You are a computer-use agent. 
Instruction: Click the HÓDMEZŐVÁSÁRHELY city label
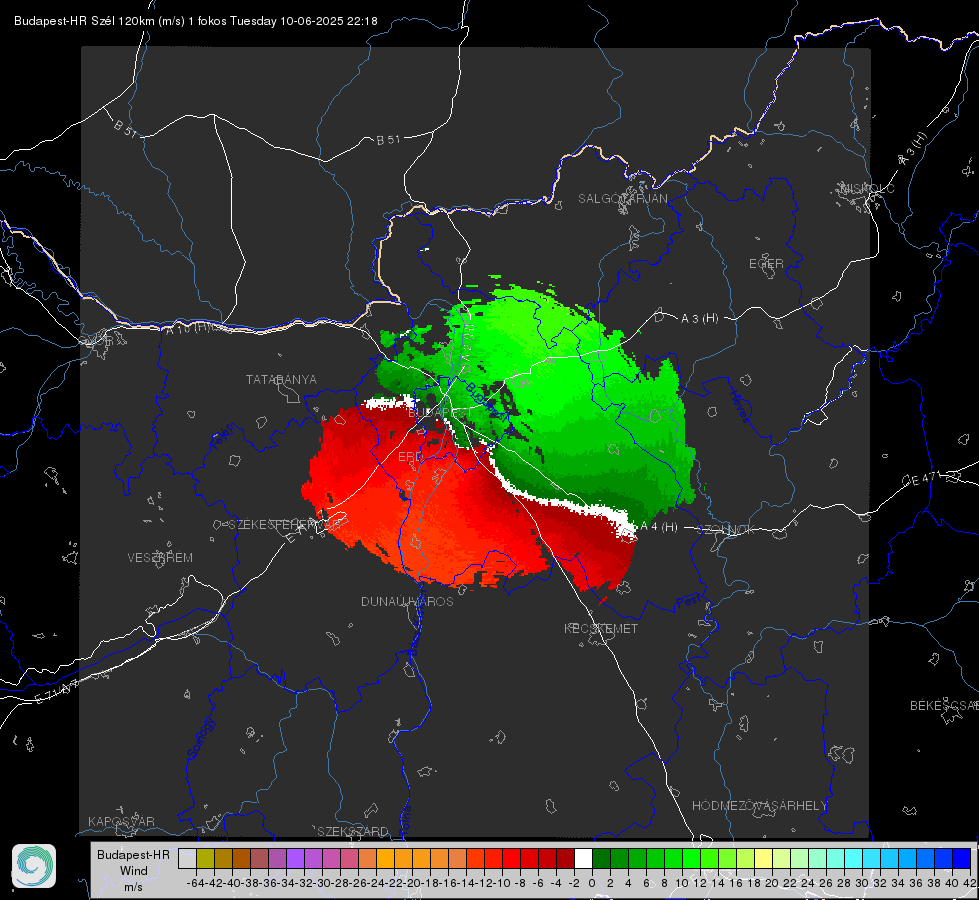pos(759,806)
